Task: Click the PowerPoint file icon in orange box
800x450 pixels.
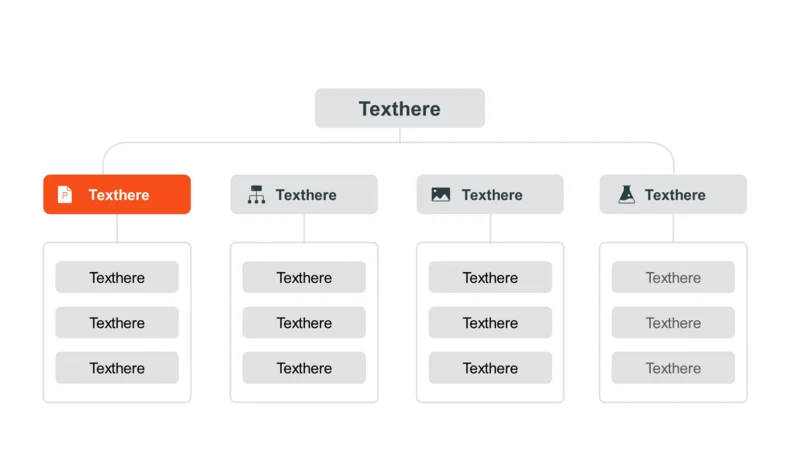Action: tap(65, 194)
